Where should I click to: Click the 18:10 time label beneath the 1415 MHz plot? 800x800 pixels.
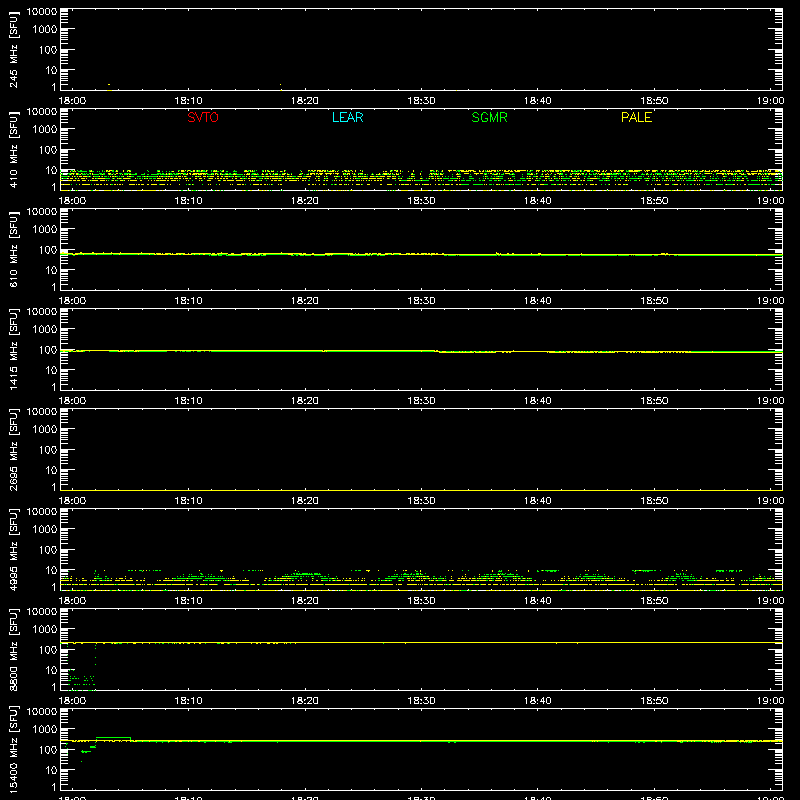coord(188,401)
